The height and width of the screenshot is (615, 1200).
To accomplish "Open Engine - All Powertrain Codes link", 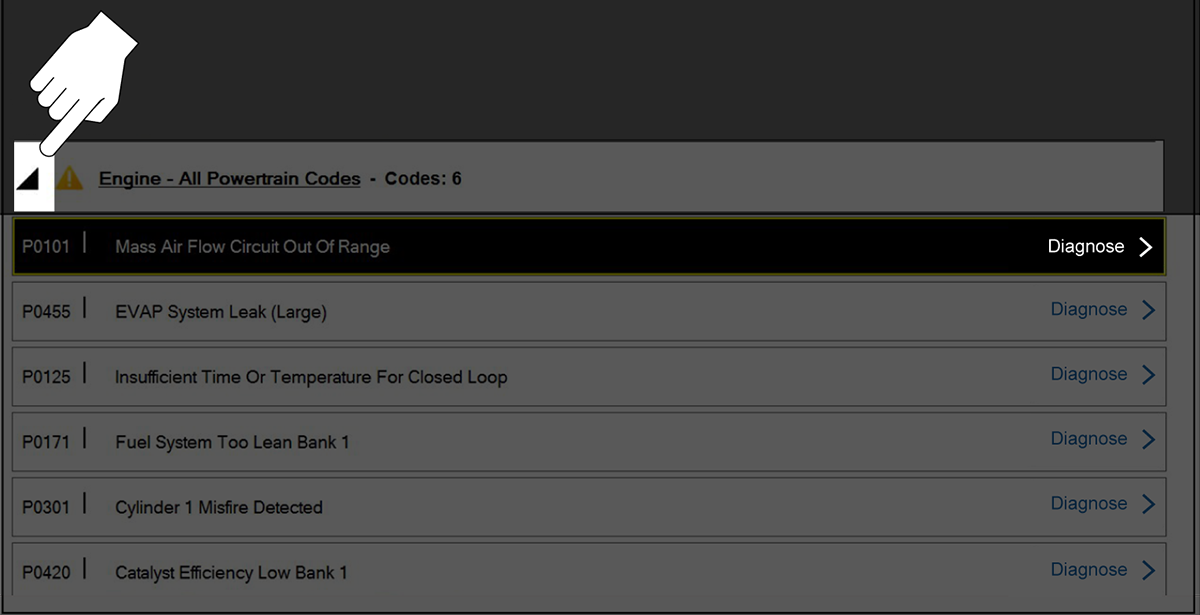I will (229, 179).
